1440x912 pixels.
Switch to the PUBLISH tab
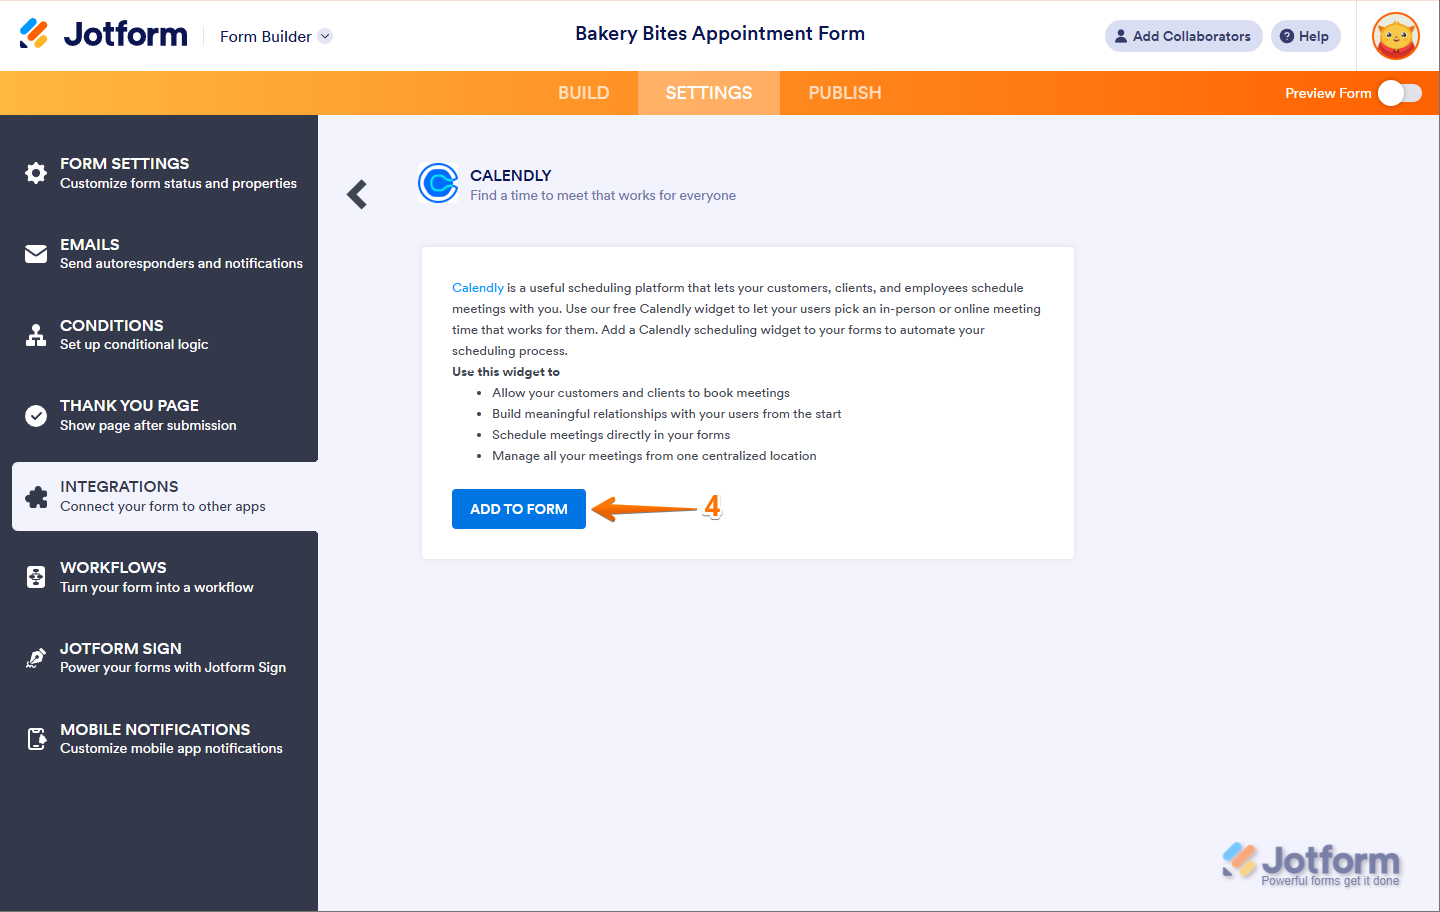click(845, 93)
